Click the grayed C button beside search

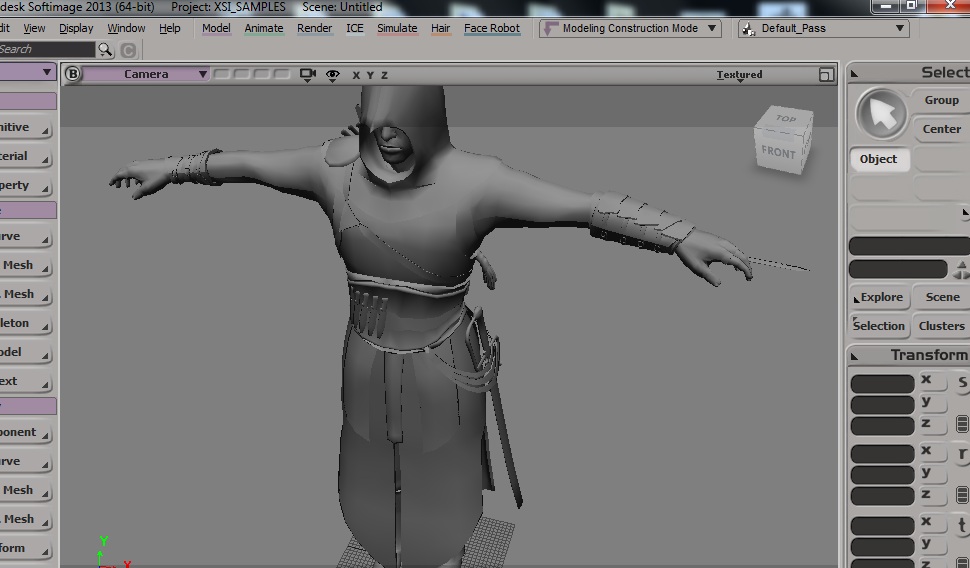pos(128,50)
